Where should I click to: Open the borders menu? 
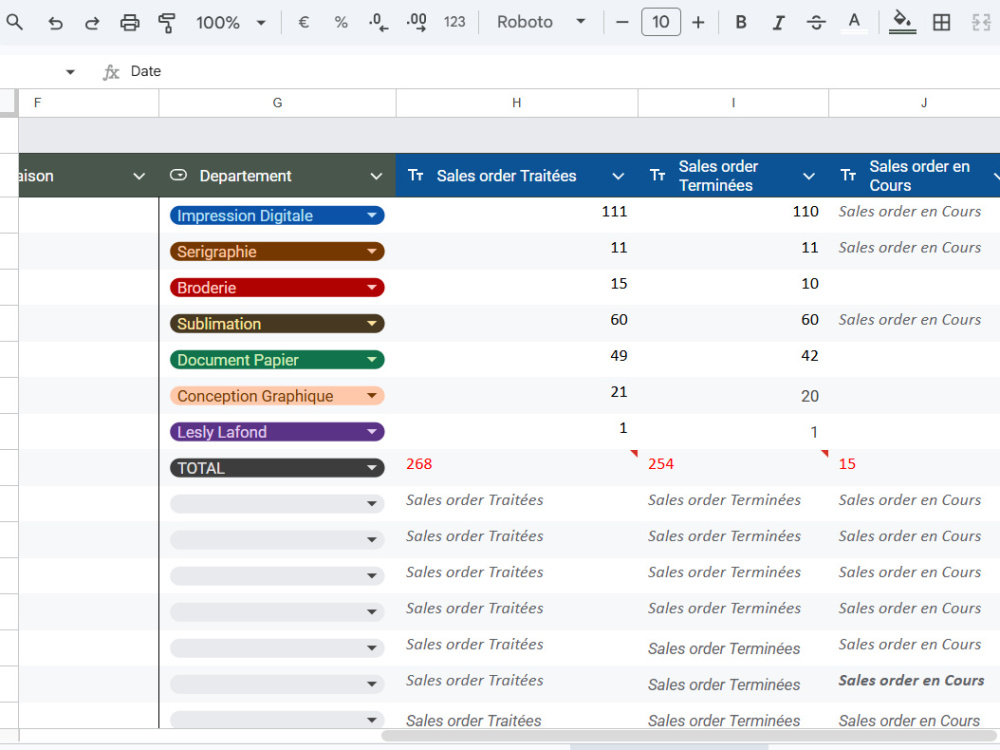(941, 22)
